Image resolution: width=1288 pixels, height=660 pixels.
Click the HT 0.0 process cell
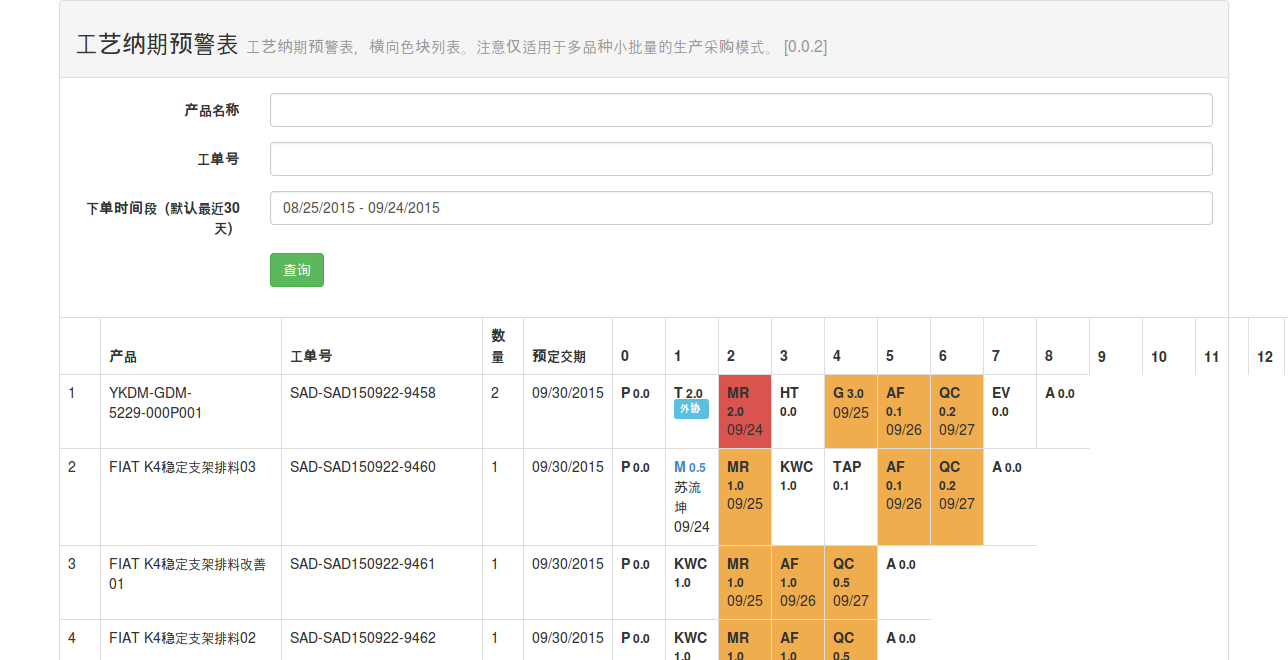pos(789,401)
